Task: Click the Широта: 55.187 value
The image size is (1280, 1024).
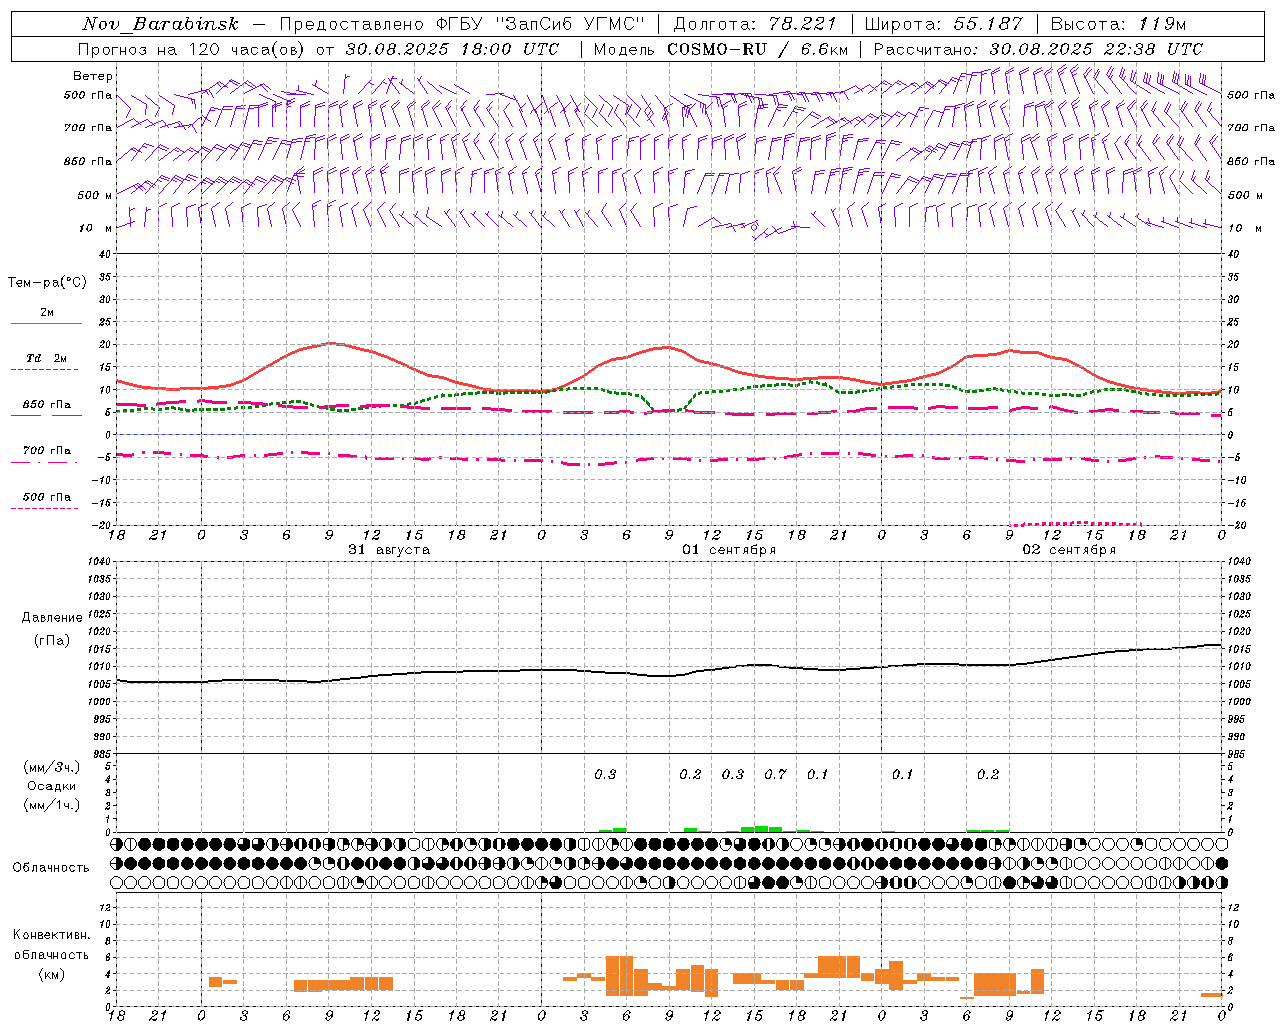Action: 943,24
